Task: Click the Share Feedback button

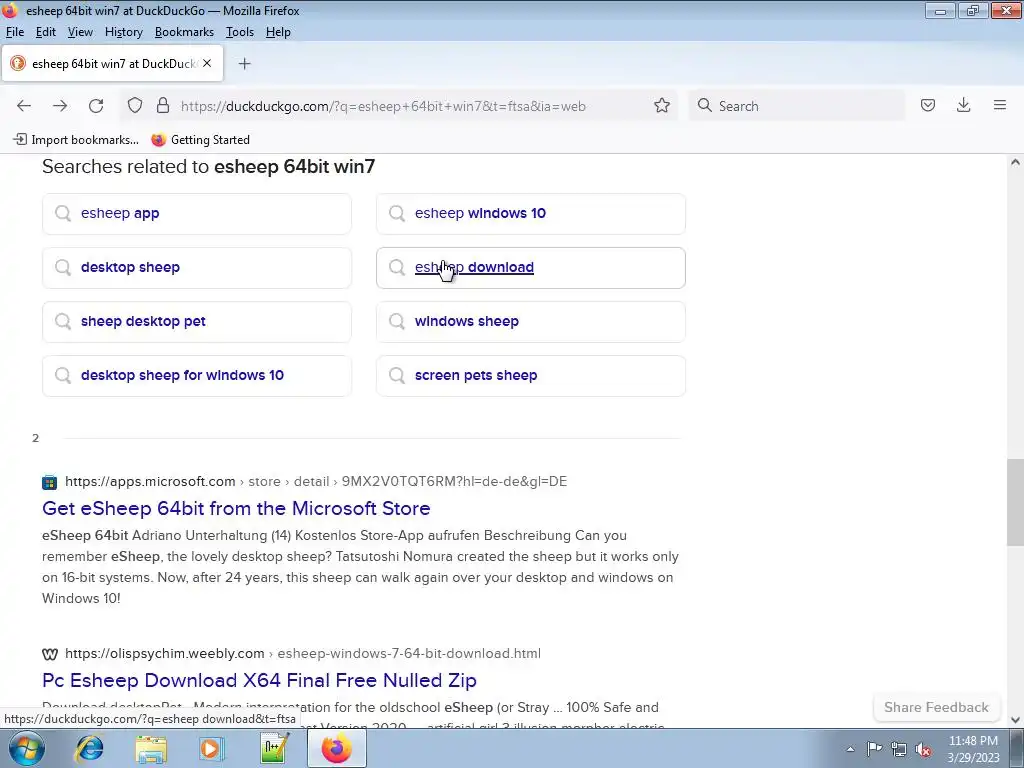Action: 936,707
